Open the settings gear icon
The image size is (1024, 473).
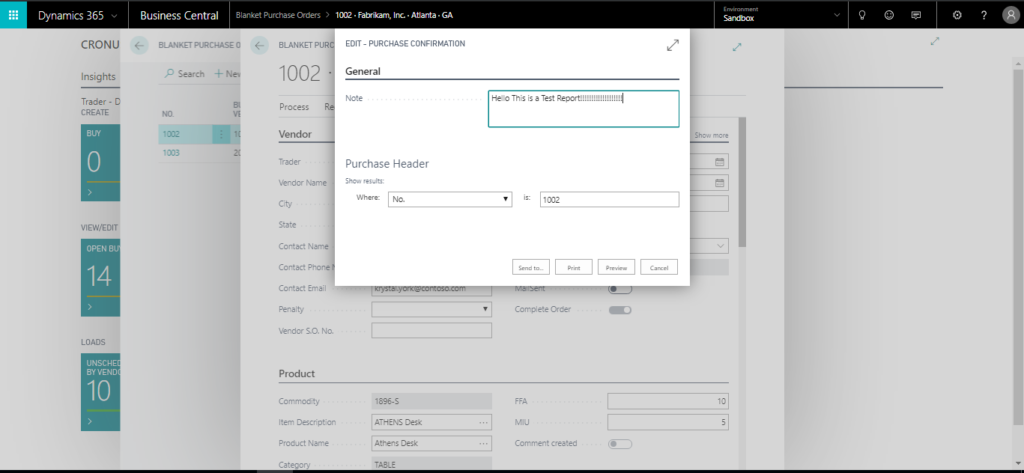pos(957,16)
